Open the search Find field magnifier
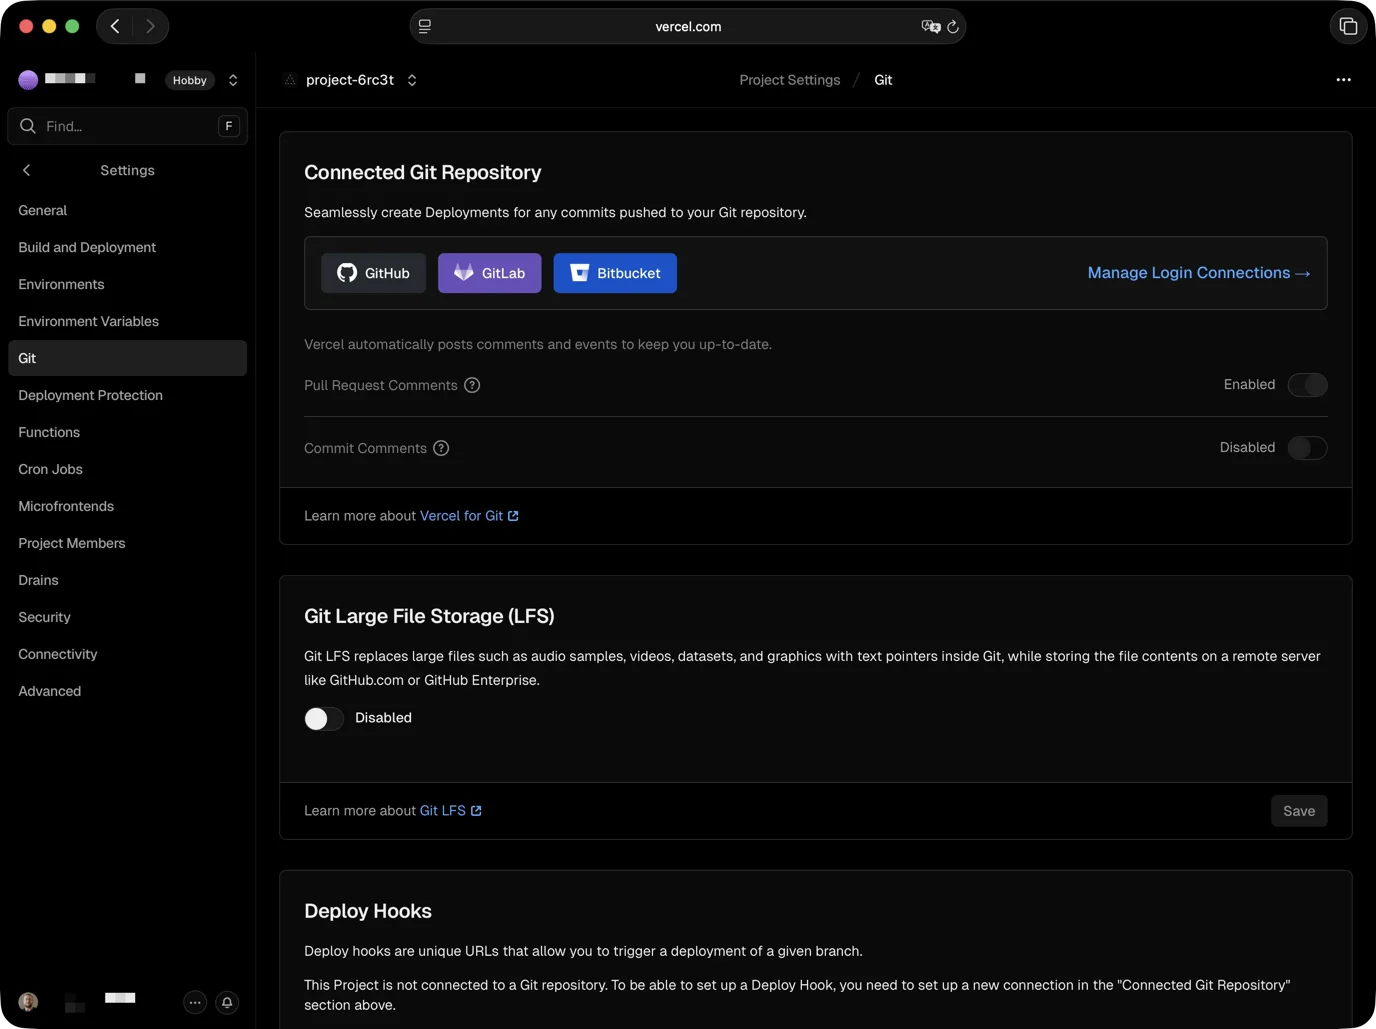The image size is (1376, 1029). pyautogui.click(x=28, y=126)
